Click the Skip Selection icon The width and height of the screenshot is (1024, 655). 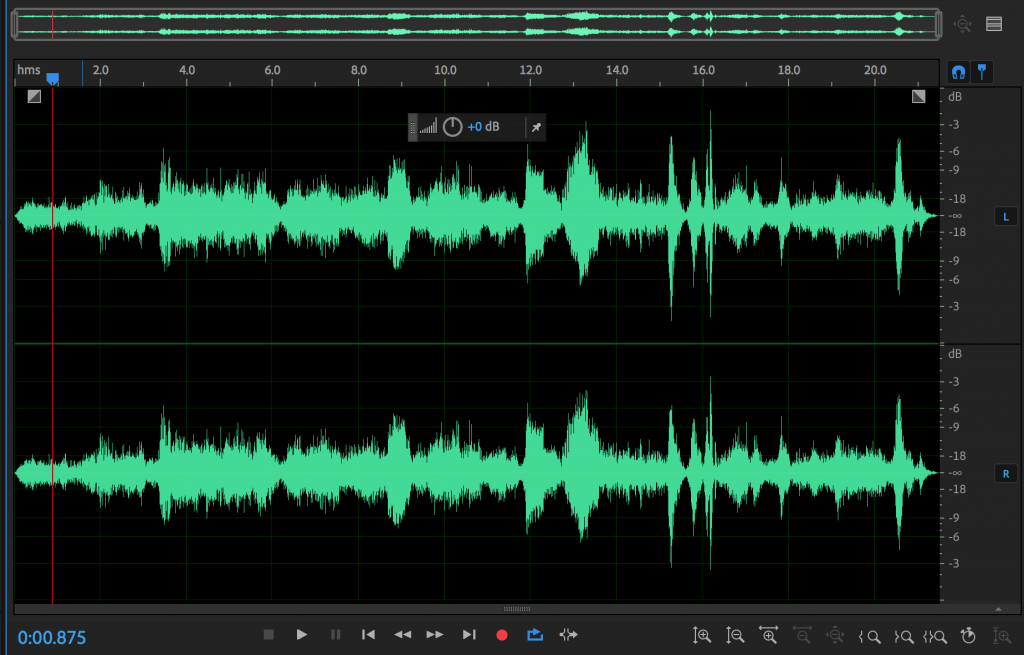[568, 635]
